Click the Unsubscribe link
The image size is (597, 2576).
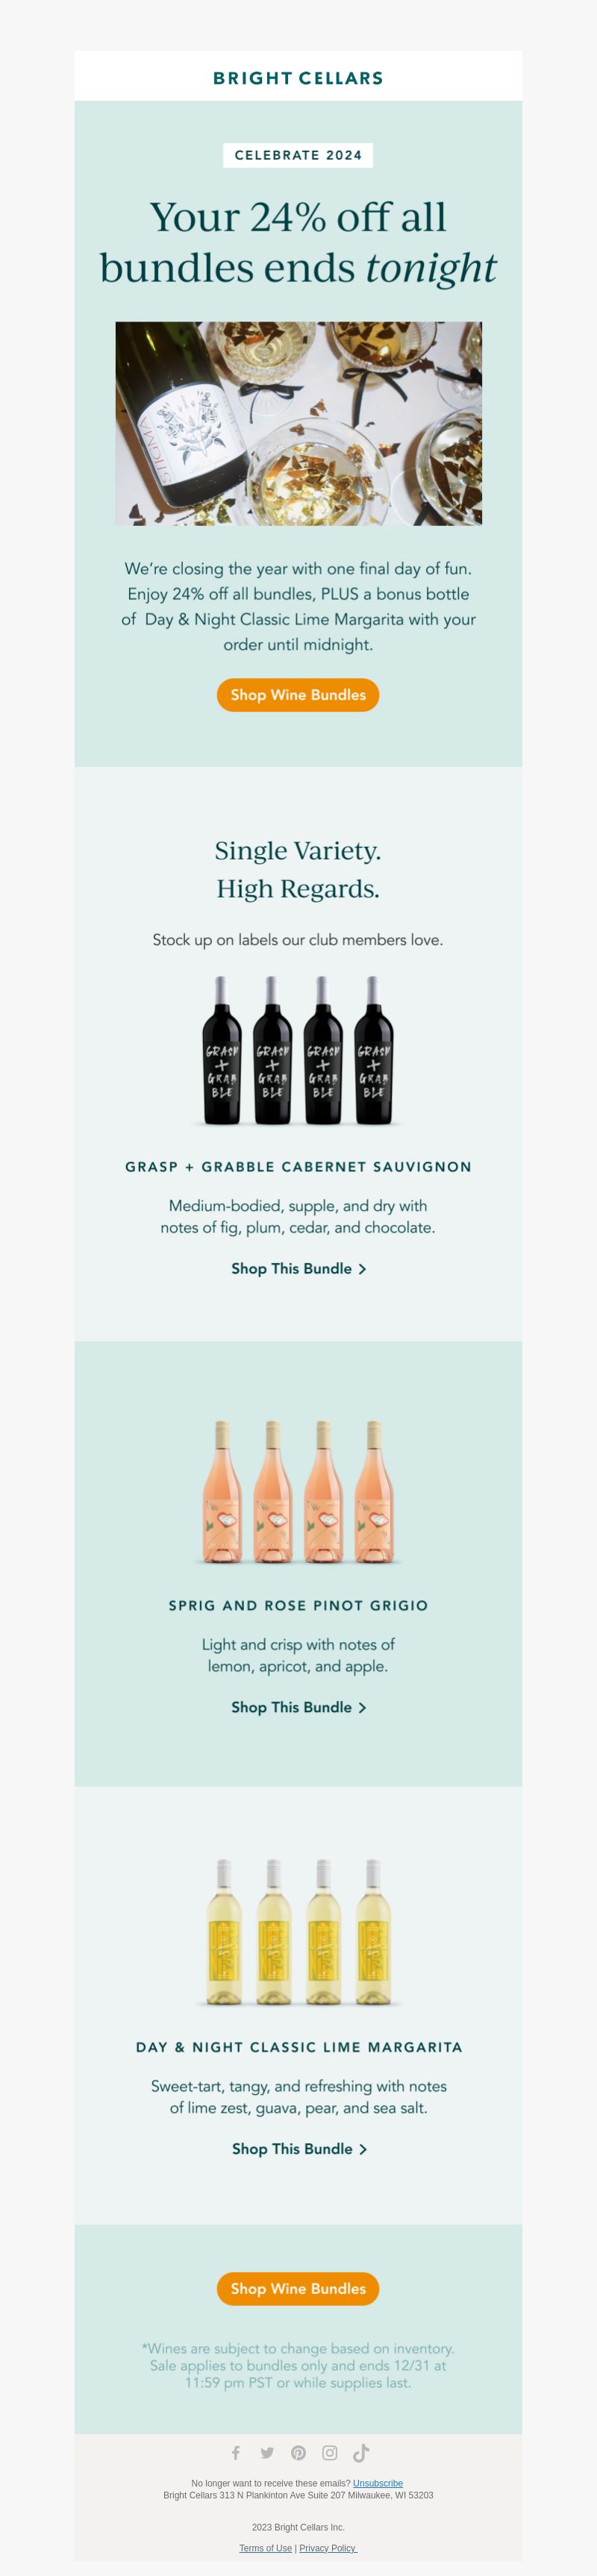(x=378, y=2483)
